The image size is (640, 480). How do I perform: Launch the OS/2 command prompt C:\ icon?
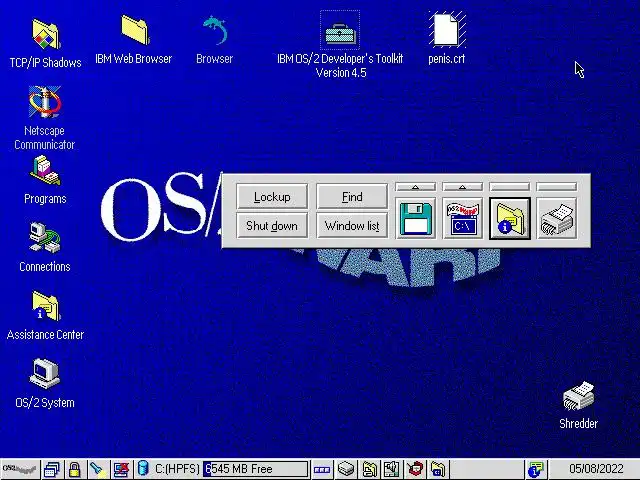point(462,219)
